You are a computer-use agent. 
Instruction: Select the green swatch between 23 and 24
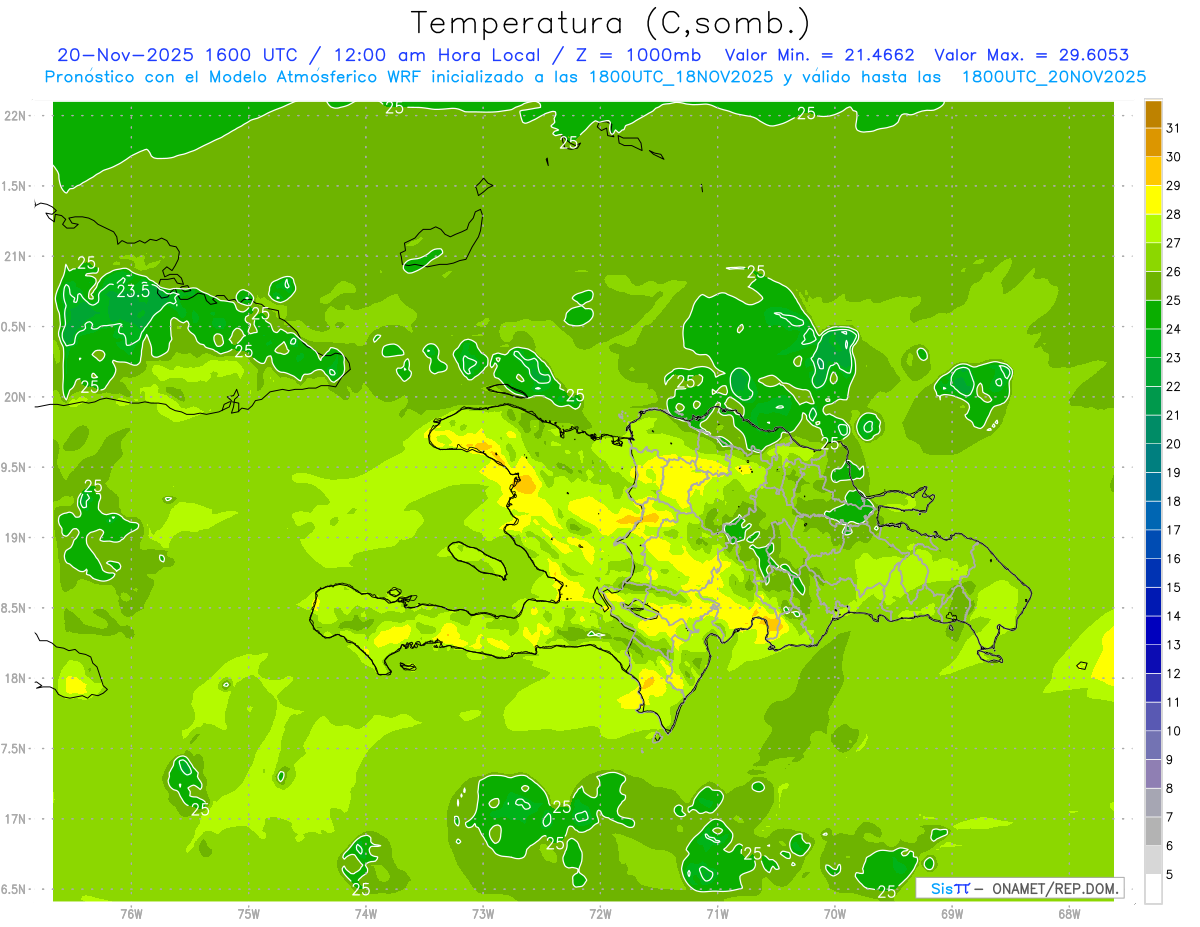click(x=1153, y=343)
